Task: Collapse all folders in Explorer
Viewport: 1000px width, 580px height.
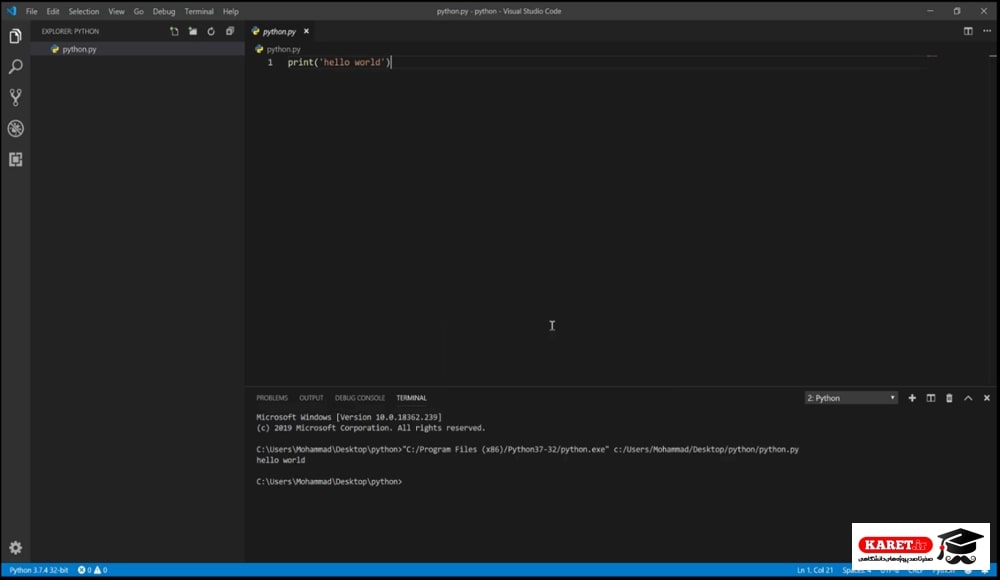Action: pos(230,31)
